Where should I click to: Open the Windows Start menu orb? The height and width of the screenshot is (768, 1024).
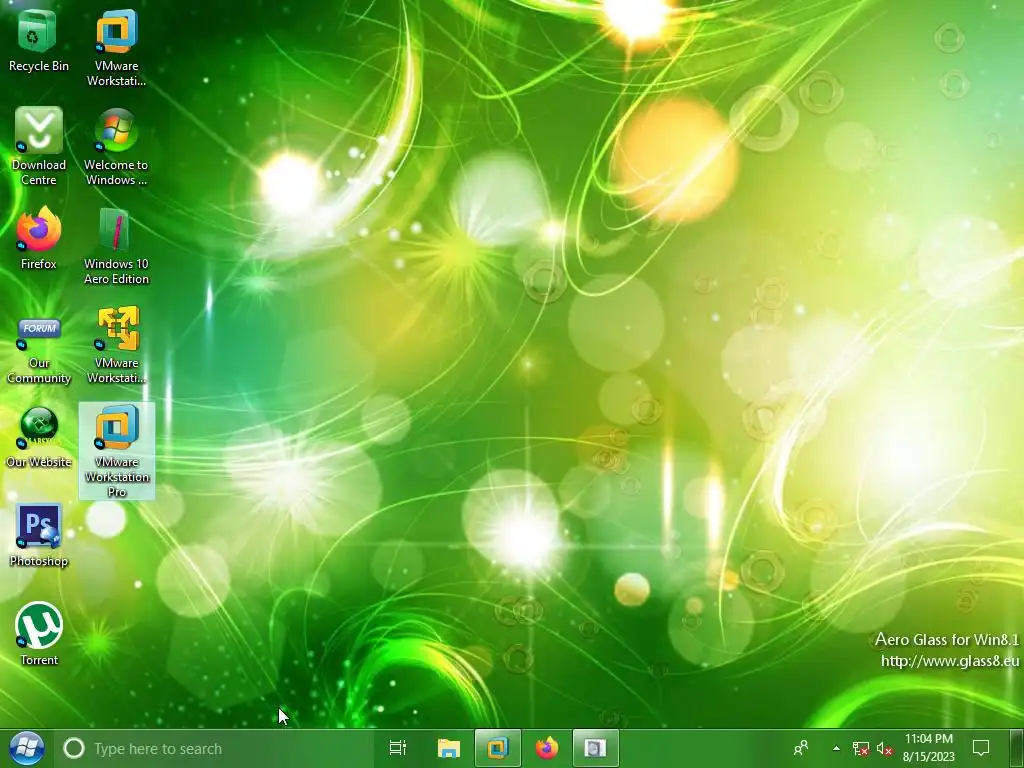click(27, 748)
